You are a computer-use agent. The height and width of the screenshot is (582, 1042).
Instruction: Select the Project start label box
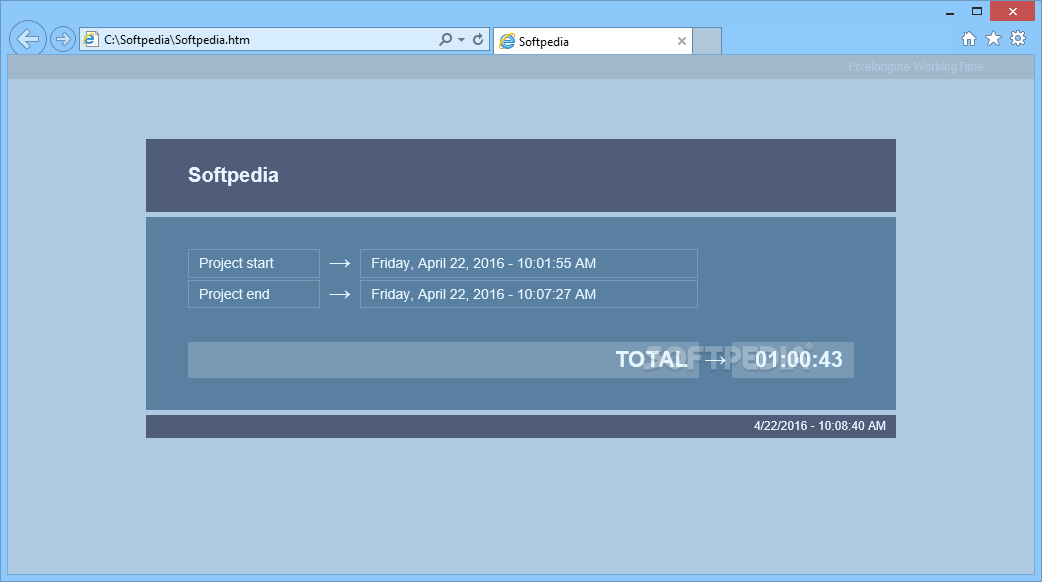[254, 263]
